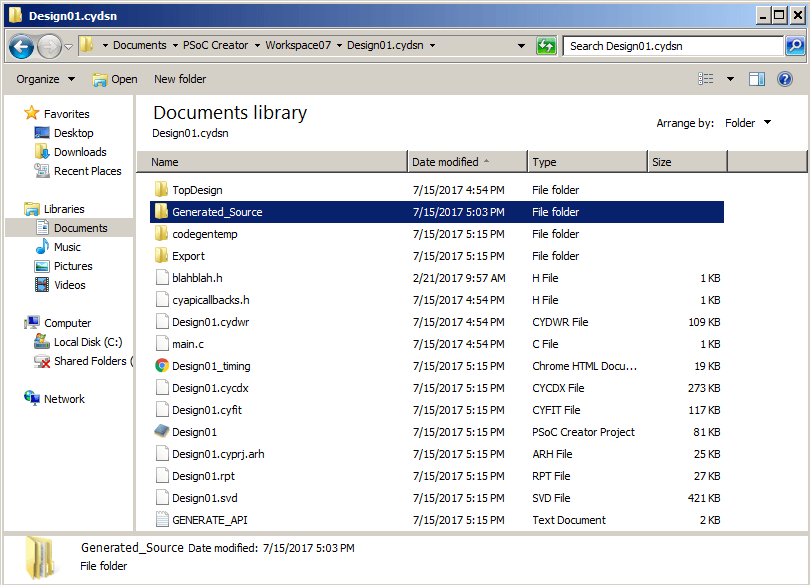Expand the dropdown arrow after Workspace07 breadcrumb
Image resolution: width=810 pixels, height=585 pixels.
point(339,45)
